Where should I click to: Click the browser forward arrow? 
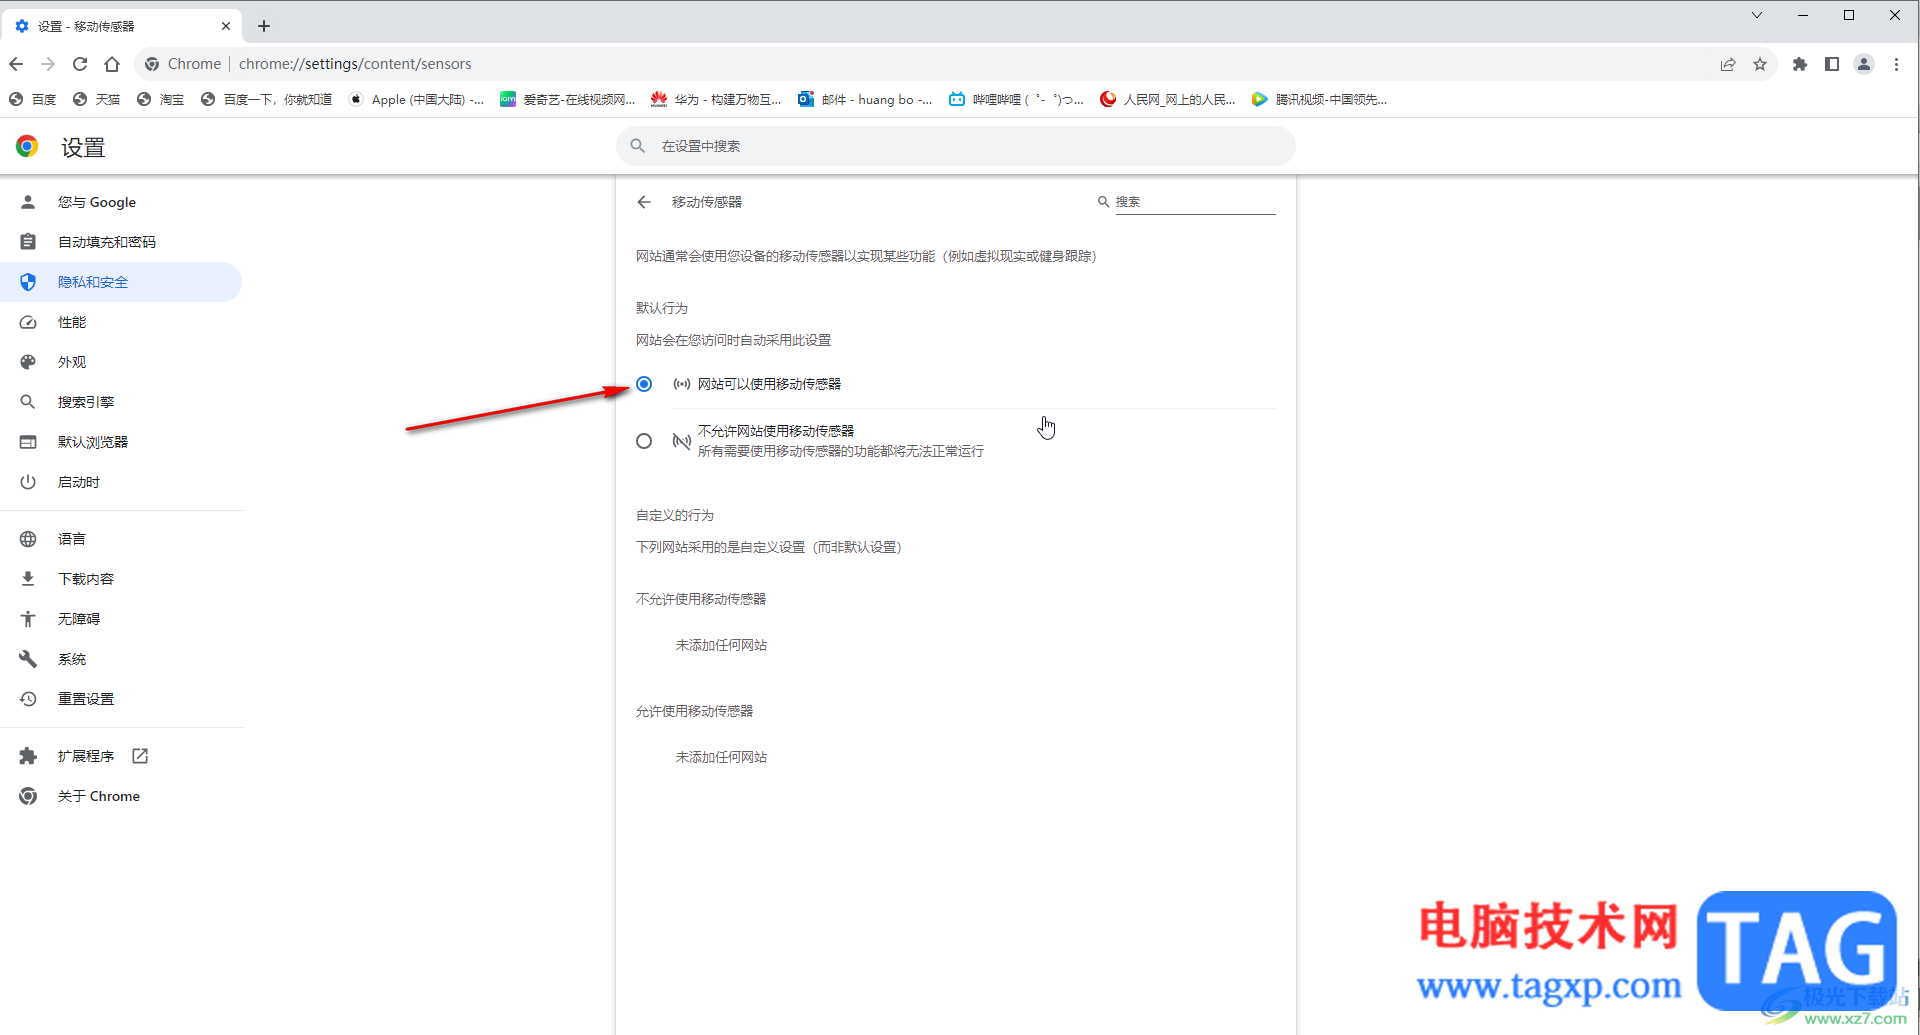[48, 64]
